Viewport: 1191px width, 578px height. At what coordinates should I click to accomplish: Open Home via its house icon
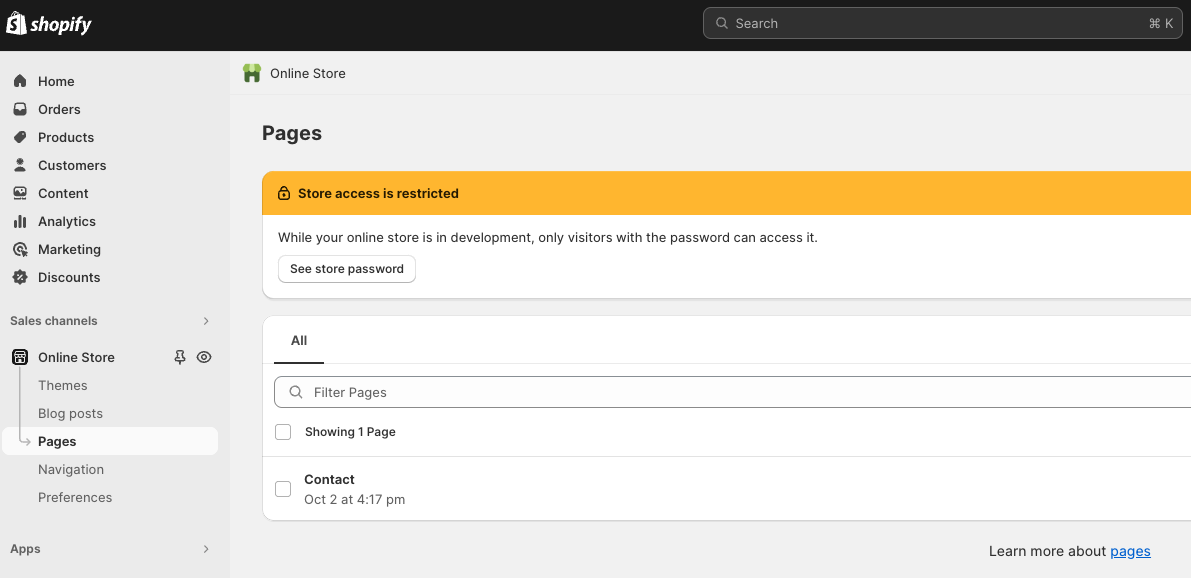point(20,81)
